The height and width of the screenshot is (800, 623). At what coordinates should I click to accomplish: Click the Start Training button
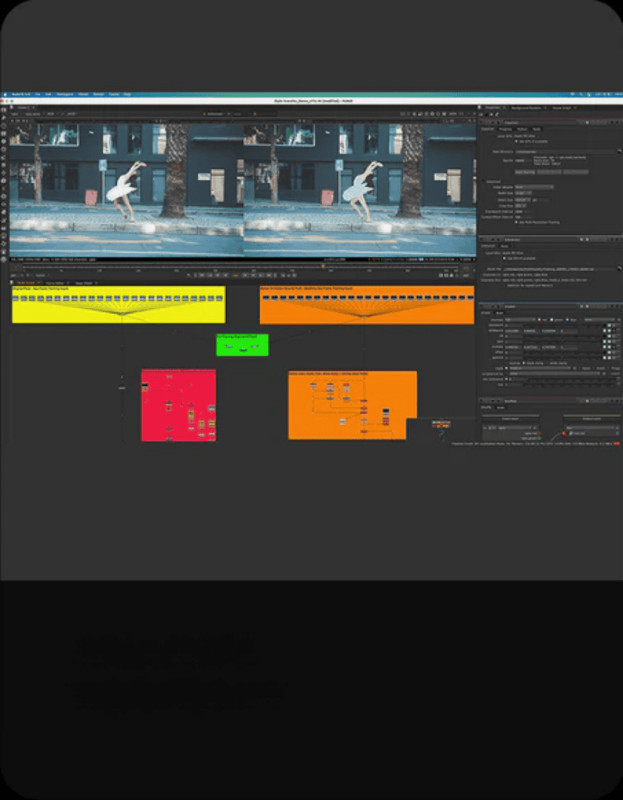pos(524,171)
